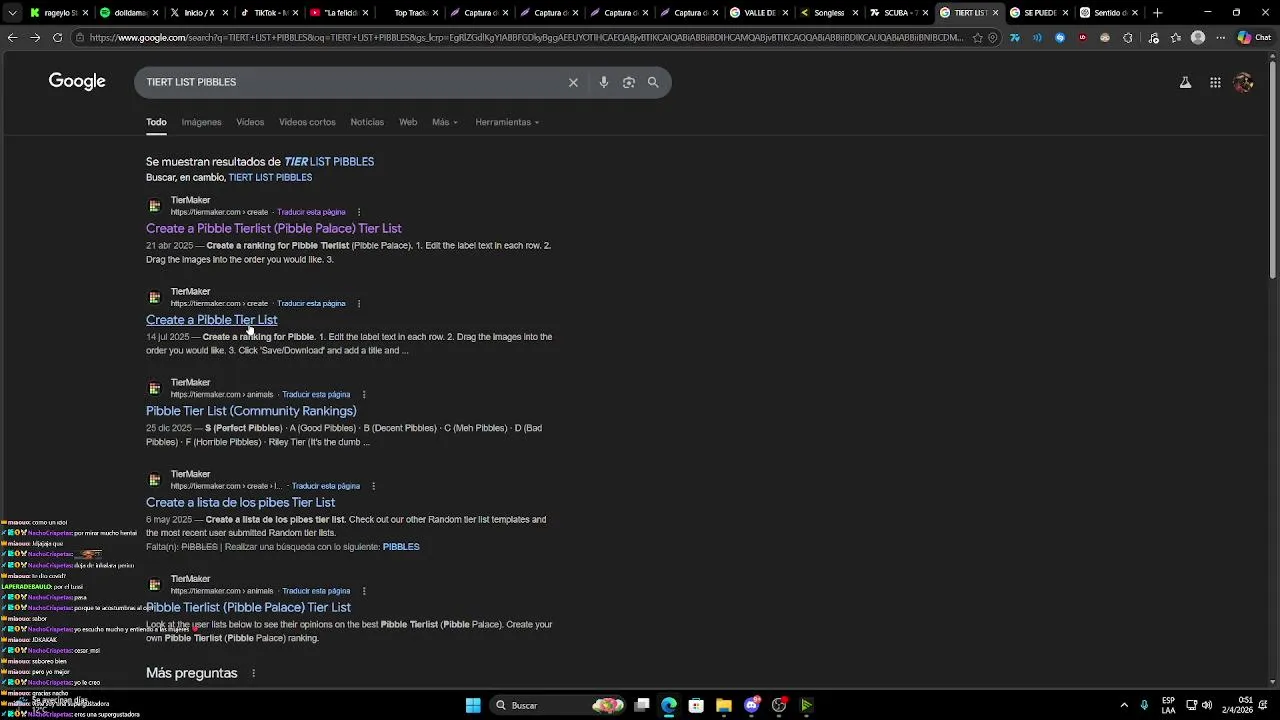The height and width of the screenshot is (720, 1280).
Task: Open Task View on the taskbar
Action: (642, 705)
